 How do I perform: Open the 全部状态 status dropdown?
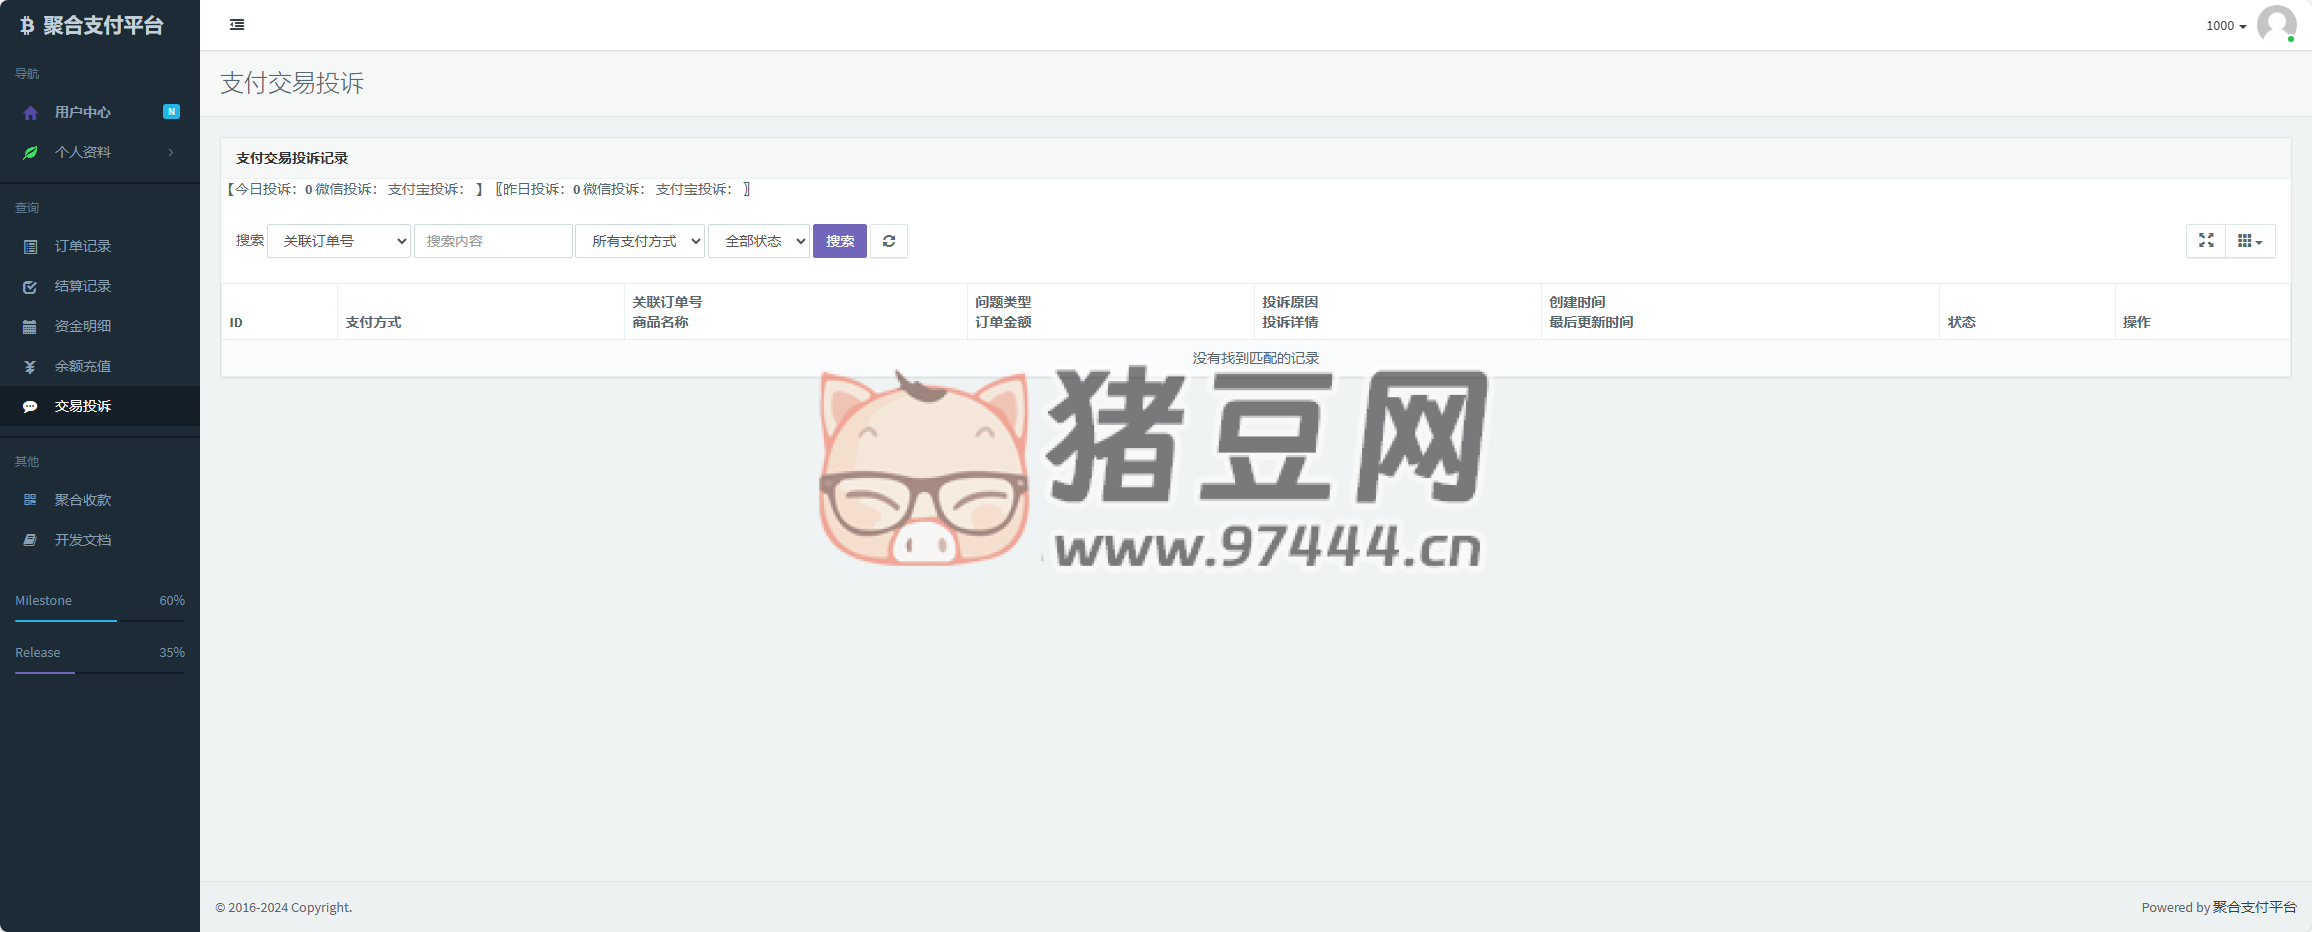point(759,241)
